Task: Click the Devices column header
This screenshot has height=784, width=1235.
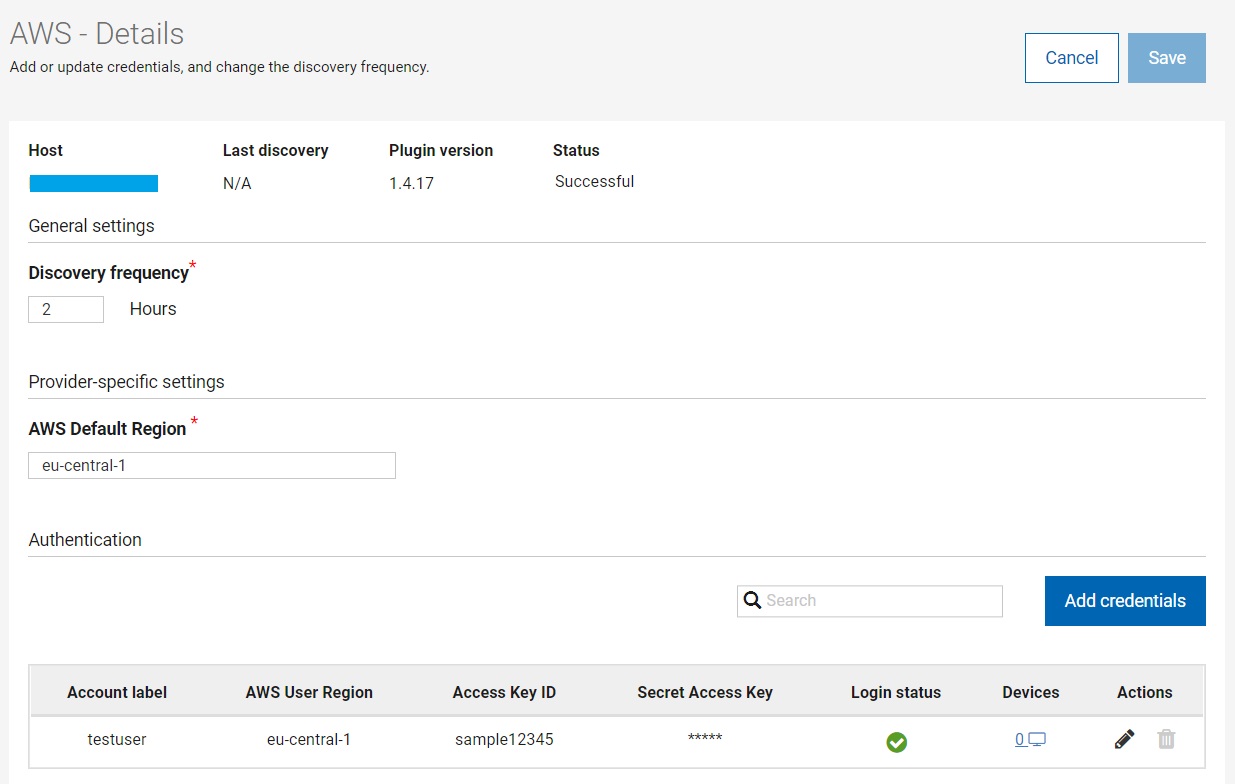Action: (x=1030, y=692)
